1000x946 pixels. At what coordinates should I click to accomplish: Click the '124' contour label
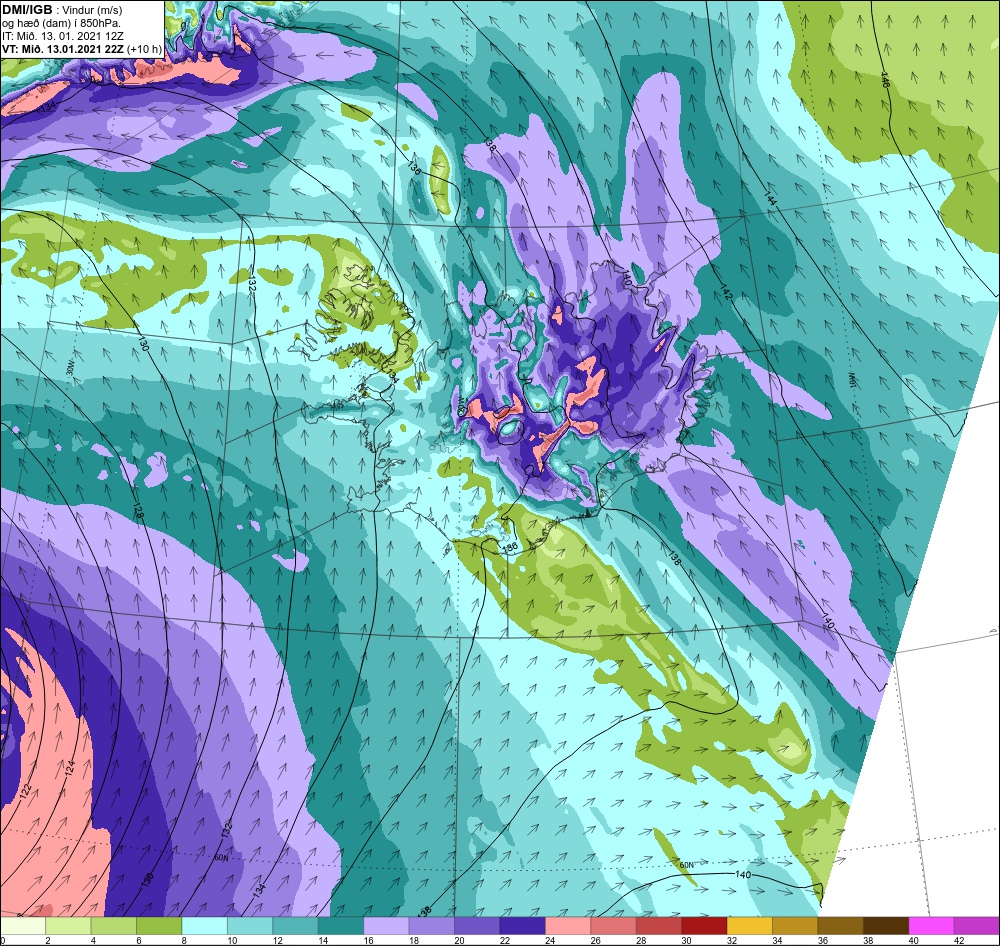click(x=70, y=768)
